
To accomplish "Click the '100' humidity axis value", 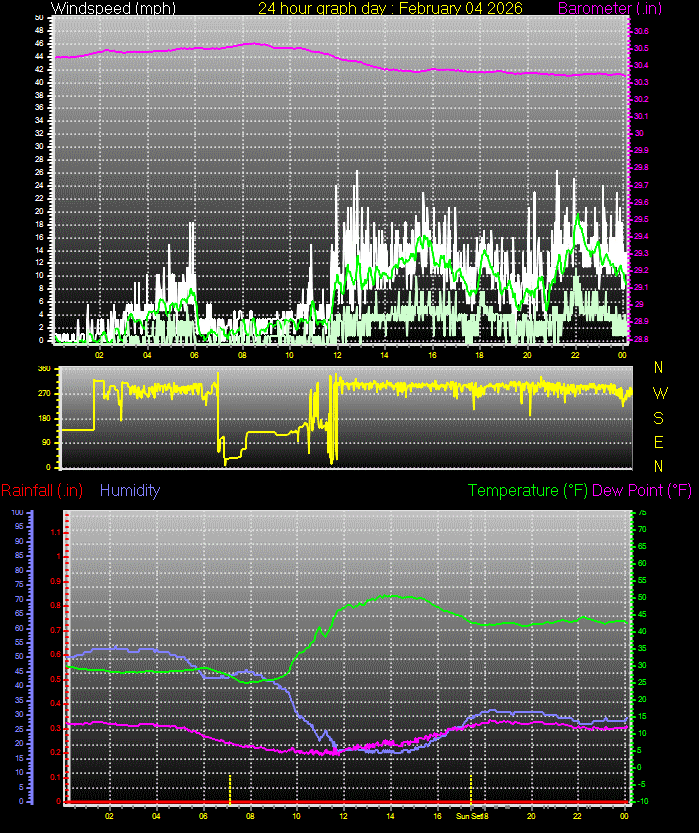I will click(x=17, y=513).
